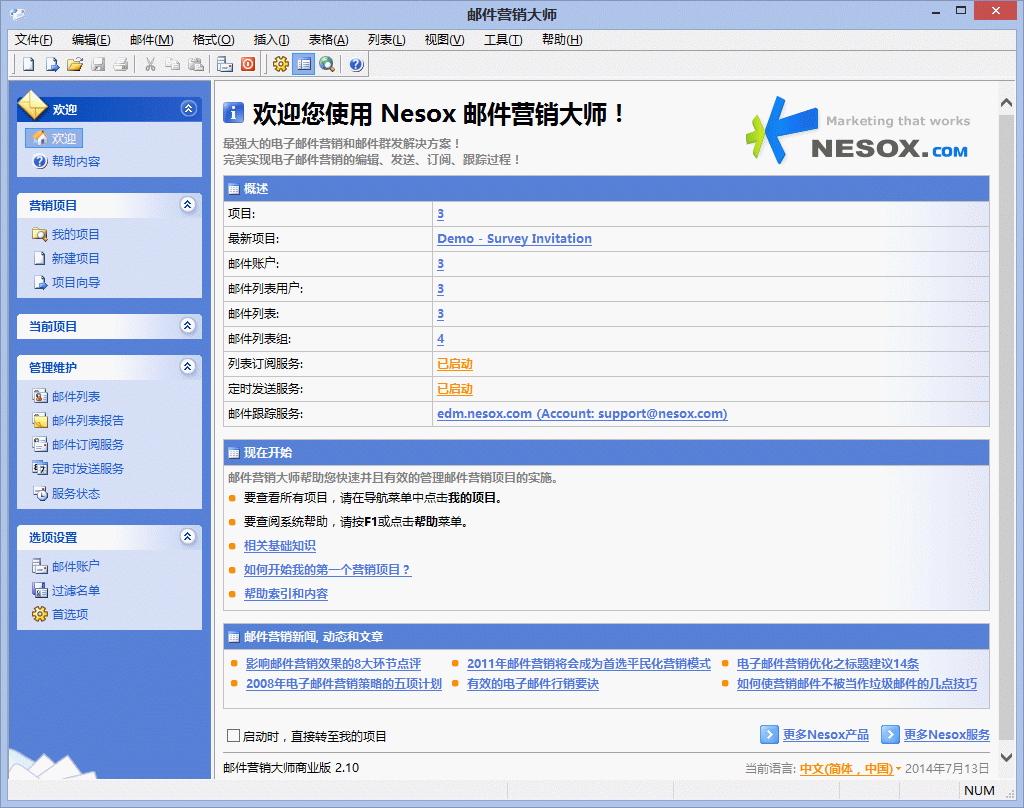Click the Copy toolbar icon
Viewport: 1024px width, 808px height.
pyautogui.click(x=172, y=64)
